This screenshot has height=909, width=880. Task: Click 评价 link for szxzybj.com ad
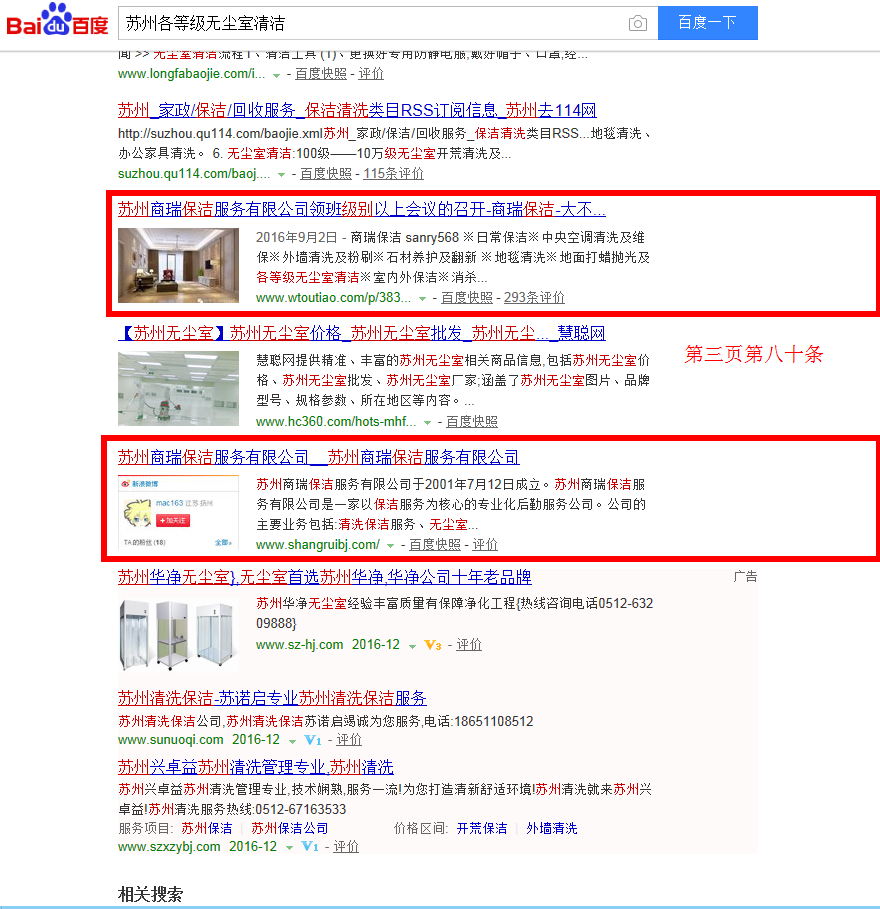point(346,846)
